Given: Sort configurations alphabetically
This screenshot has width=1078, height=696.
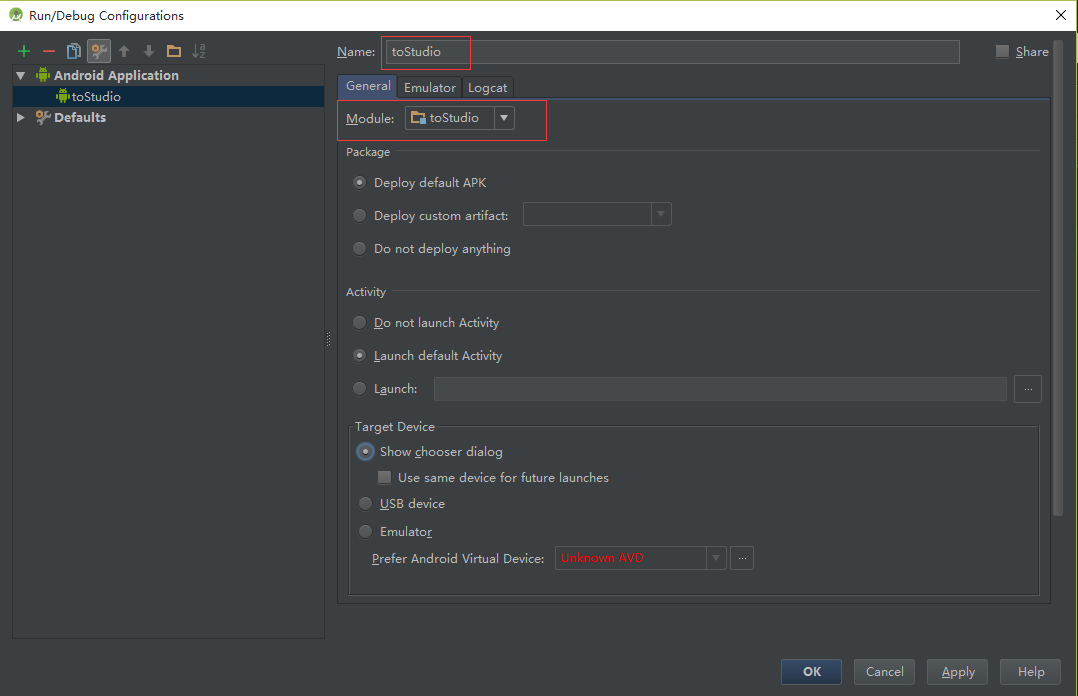Looking at the screenshot, I should [199, 51].
